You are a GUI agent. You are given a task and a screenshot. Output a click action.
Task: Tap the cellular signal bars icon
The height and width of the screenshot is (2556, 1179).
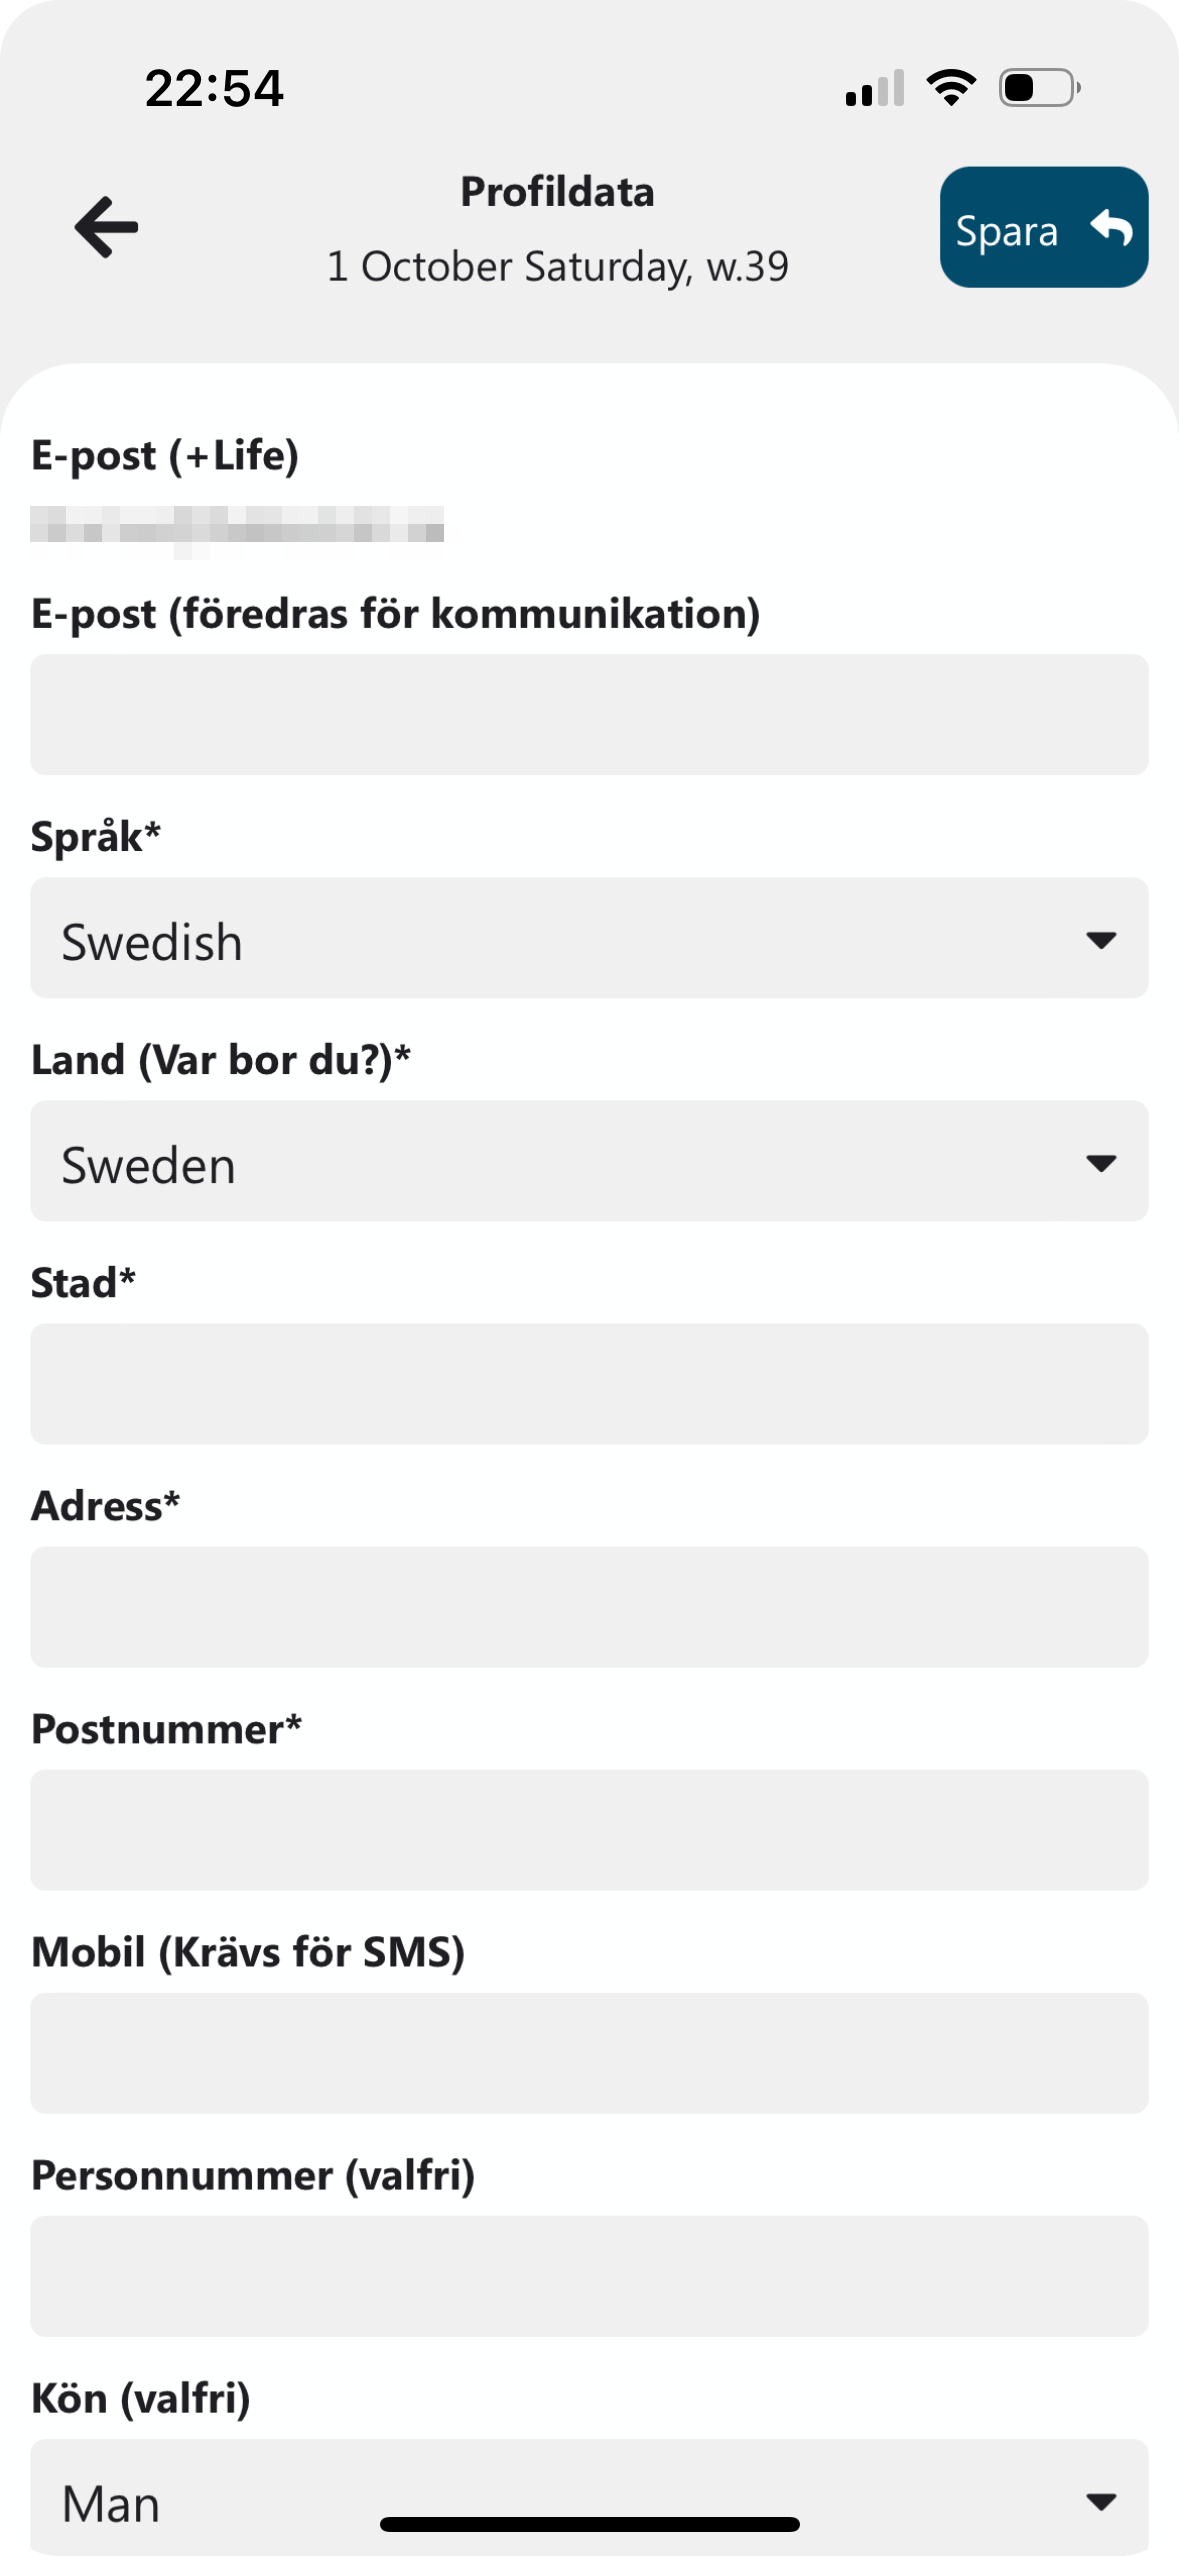tap(875, 88)
